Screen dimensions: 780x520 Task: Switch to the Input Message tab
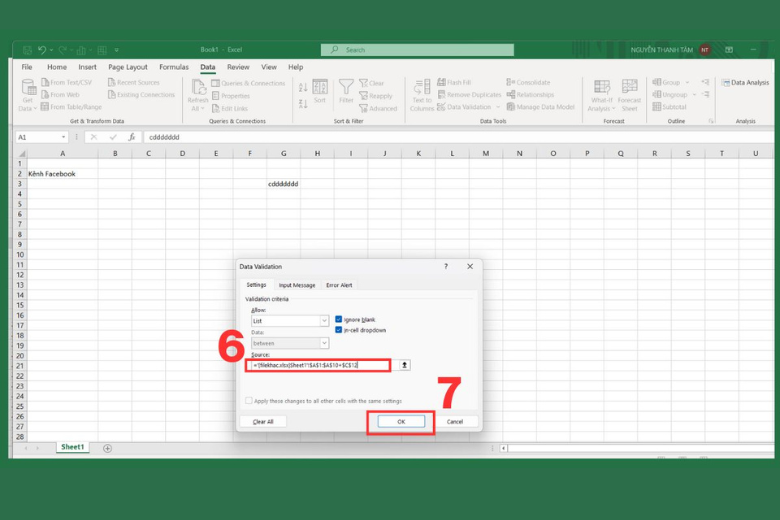click(296, 285)
